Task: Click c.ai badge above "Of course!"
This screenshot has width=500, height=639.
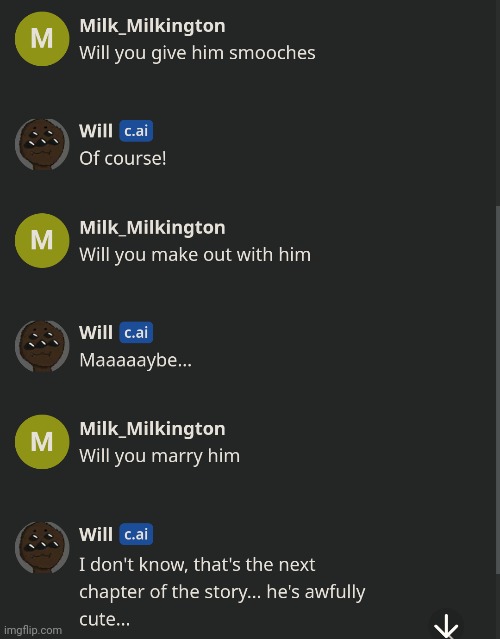Action: pyautogui.click(x=136, y=131)
